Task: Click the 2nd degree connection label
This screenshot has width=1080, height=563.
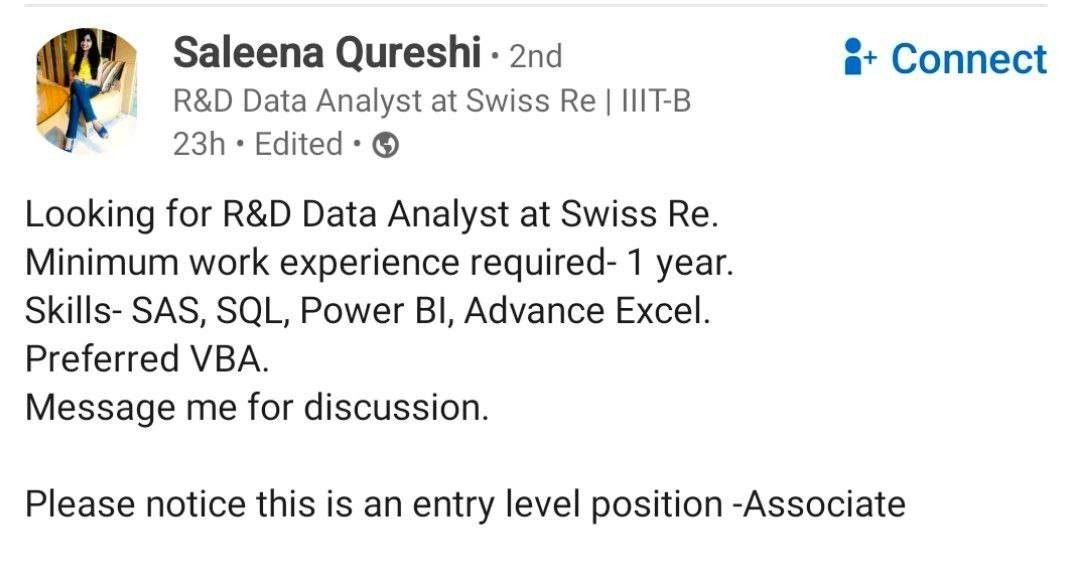Action: 536,57
